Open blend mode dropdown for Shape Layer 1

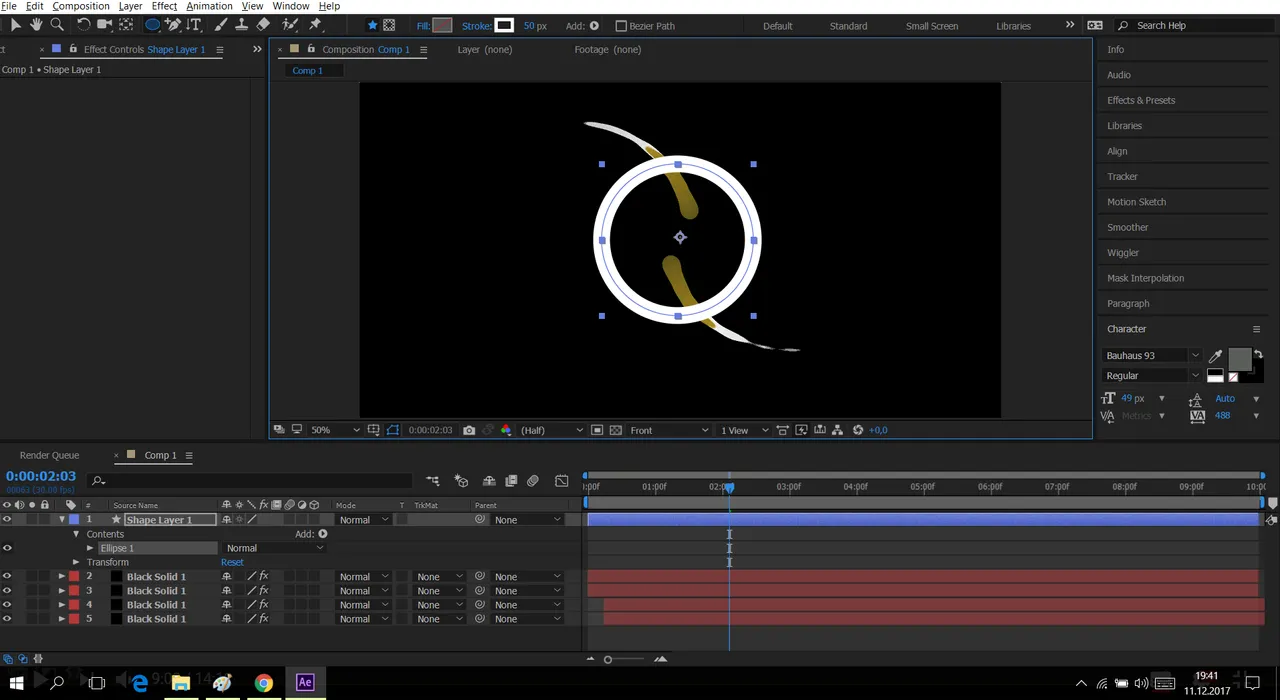click(x=363, y=520)
